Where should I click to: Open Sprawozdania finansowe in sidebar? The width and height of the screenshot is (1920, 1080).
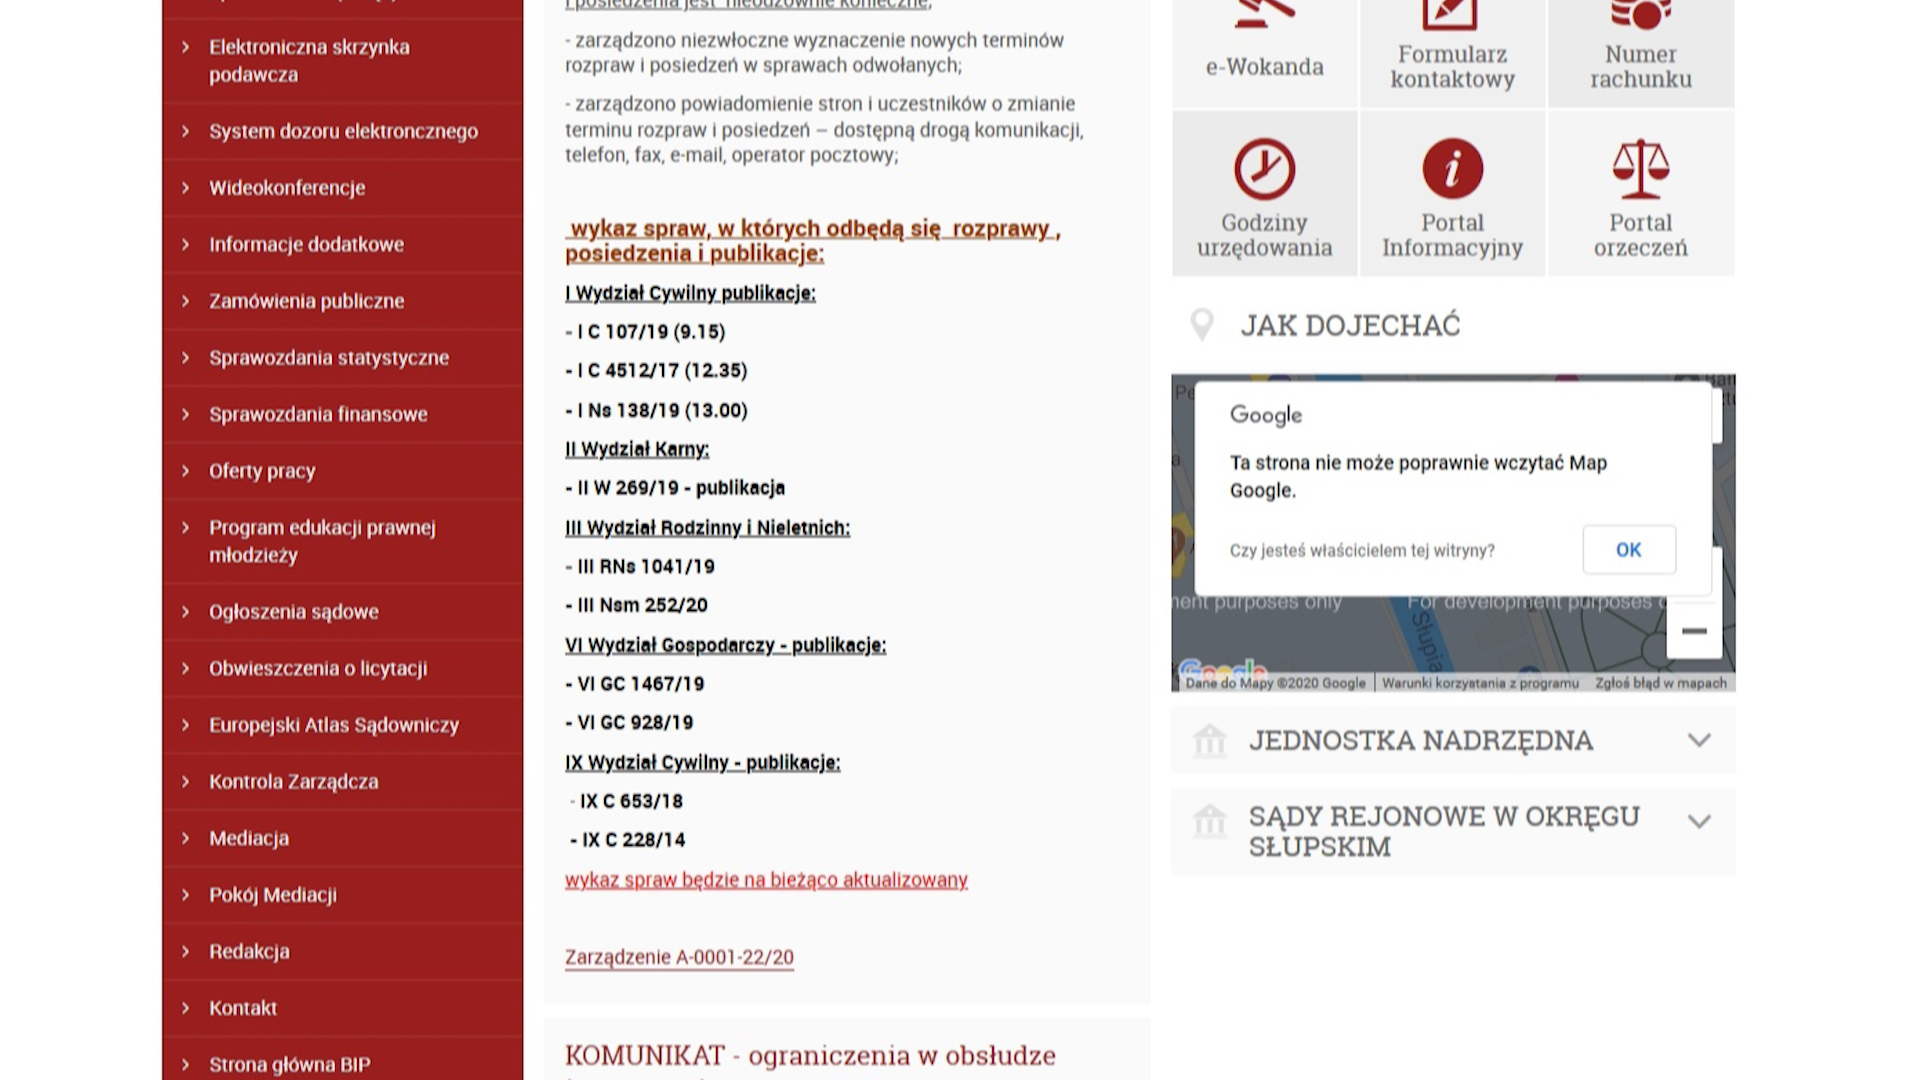(x=342, y=414)
